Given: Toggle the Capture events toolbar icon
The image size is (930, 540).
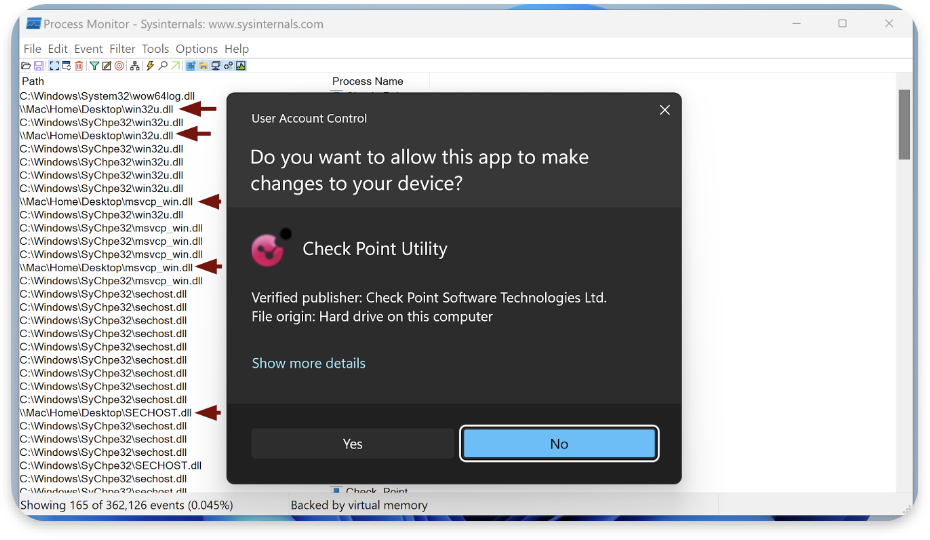Looking at the screenshot, I should pyautogui.click(x=55, y=66).
